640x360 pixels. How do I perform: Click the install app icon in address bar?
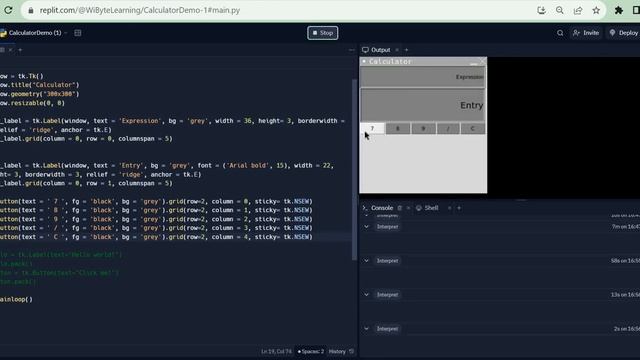541,10
